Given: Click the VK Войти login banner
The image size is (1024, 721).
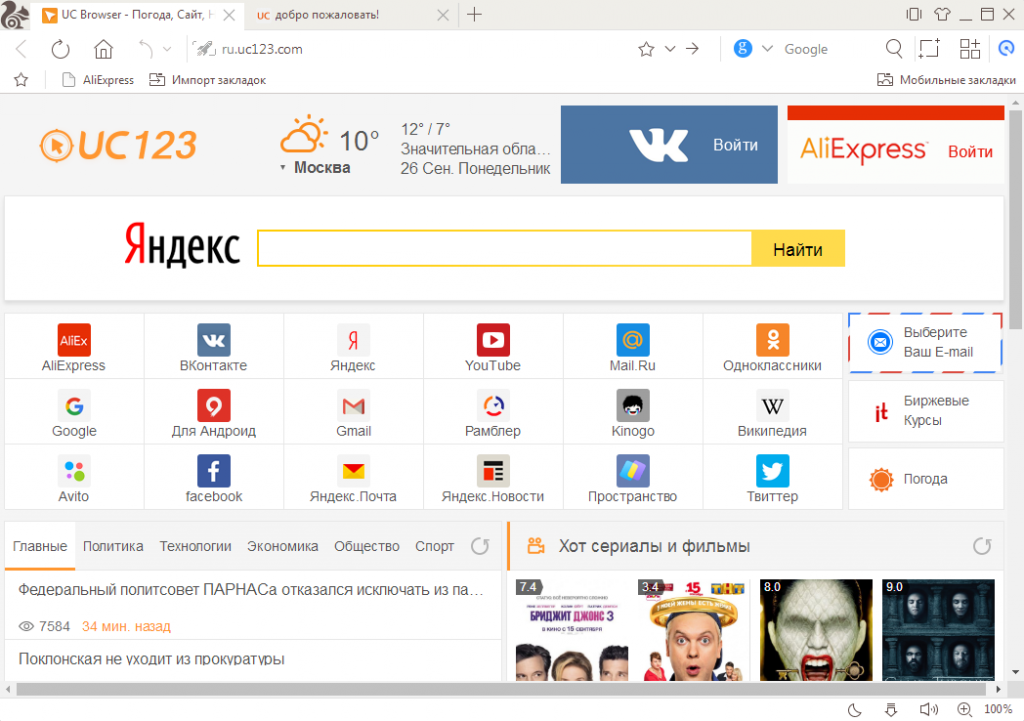Looking at the screenshot, I should pos(669,144).
